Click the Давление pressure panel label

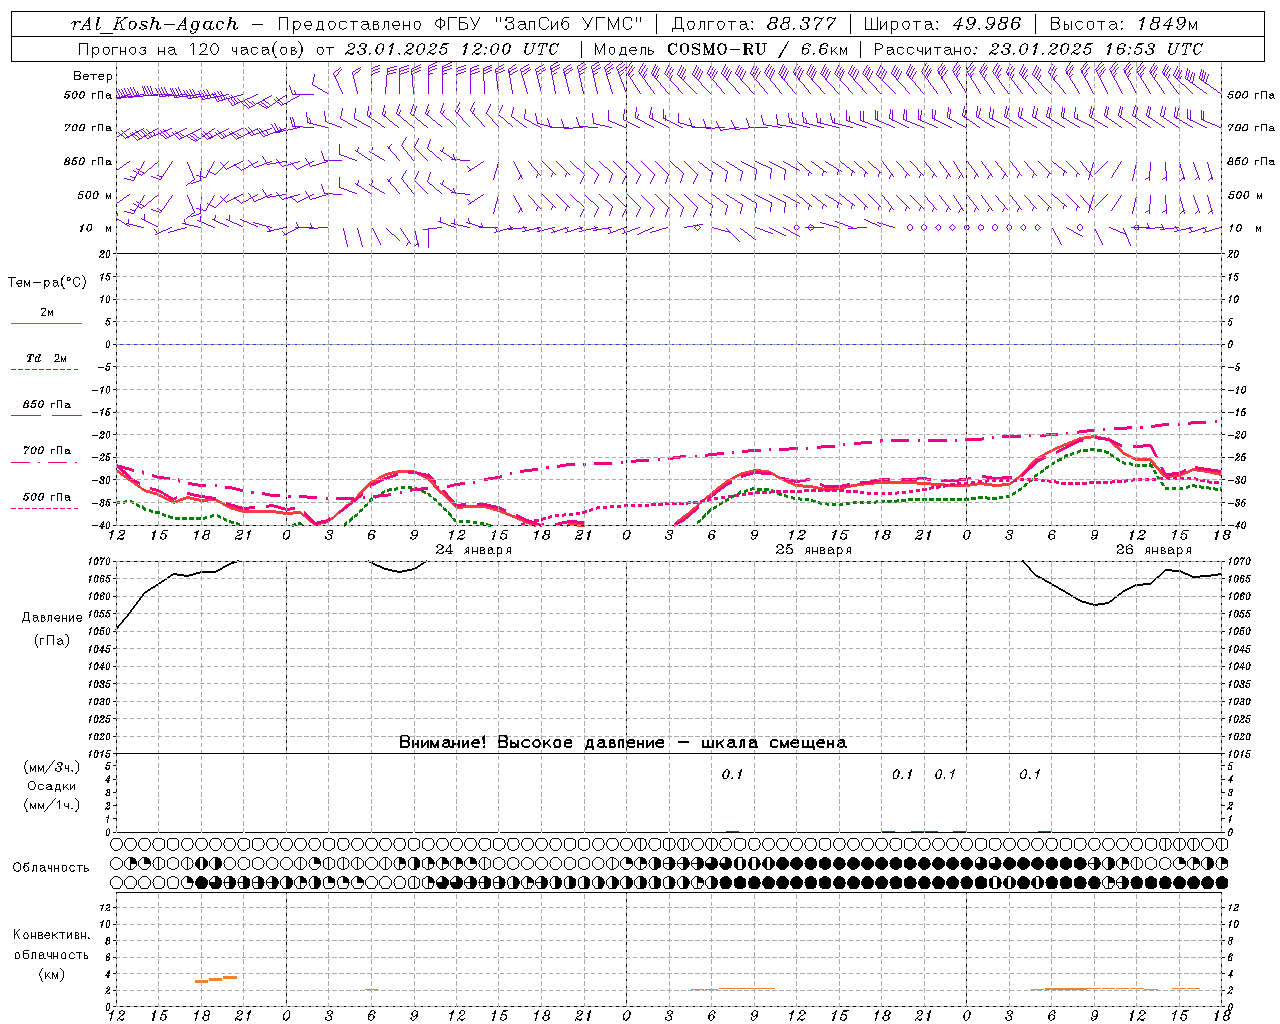(52, 618)
